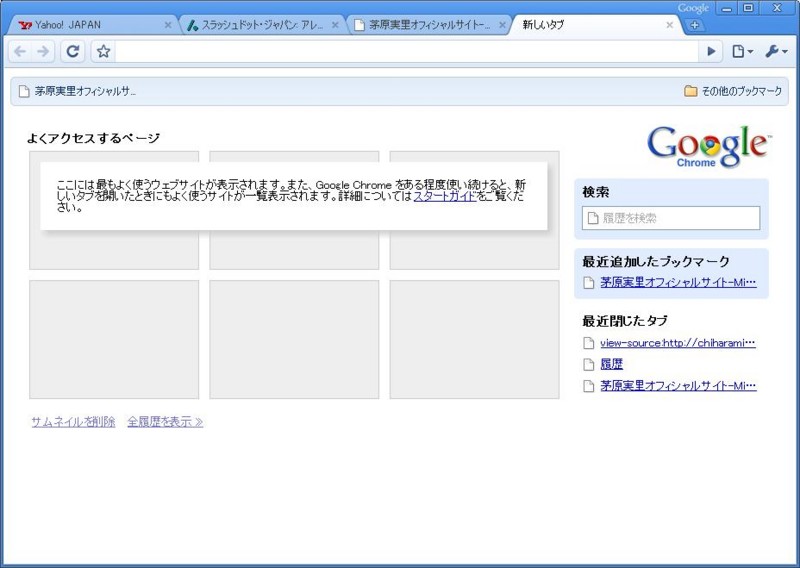Minimize the Chrome window
Viewport: 800px width, 568px height.
click(727, 8)
